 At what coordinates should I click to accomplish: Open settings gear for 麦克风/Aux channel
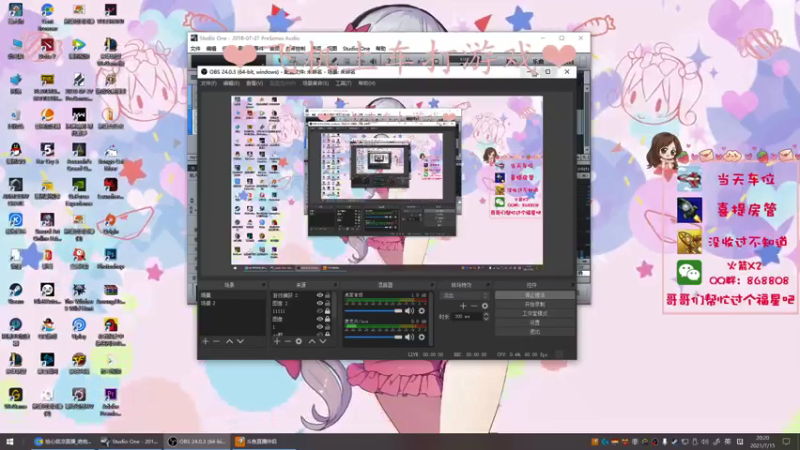(x=421, y=337)
